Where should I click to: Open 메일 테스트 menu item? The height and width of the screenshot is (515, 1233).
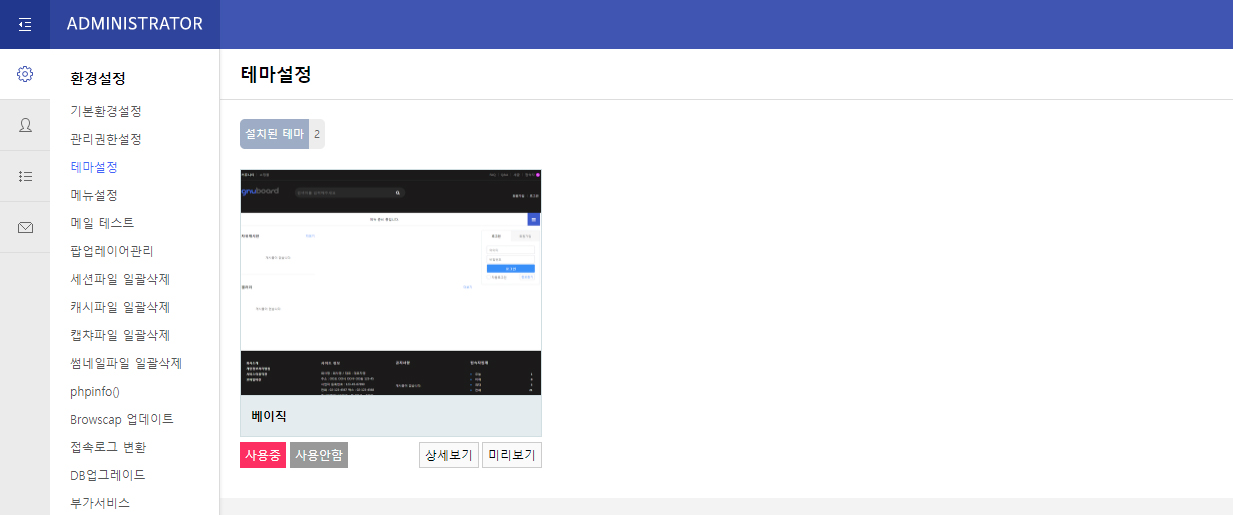point(102,223)
